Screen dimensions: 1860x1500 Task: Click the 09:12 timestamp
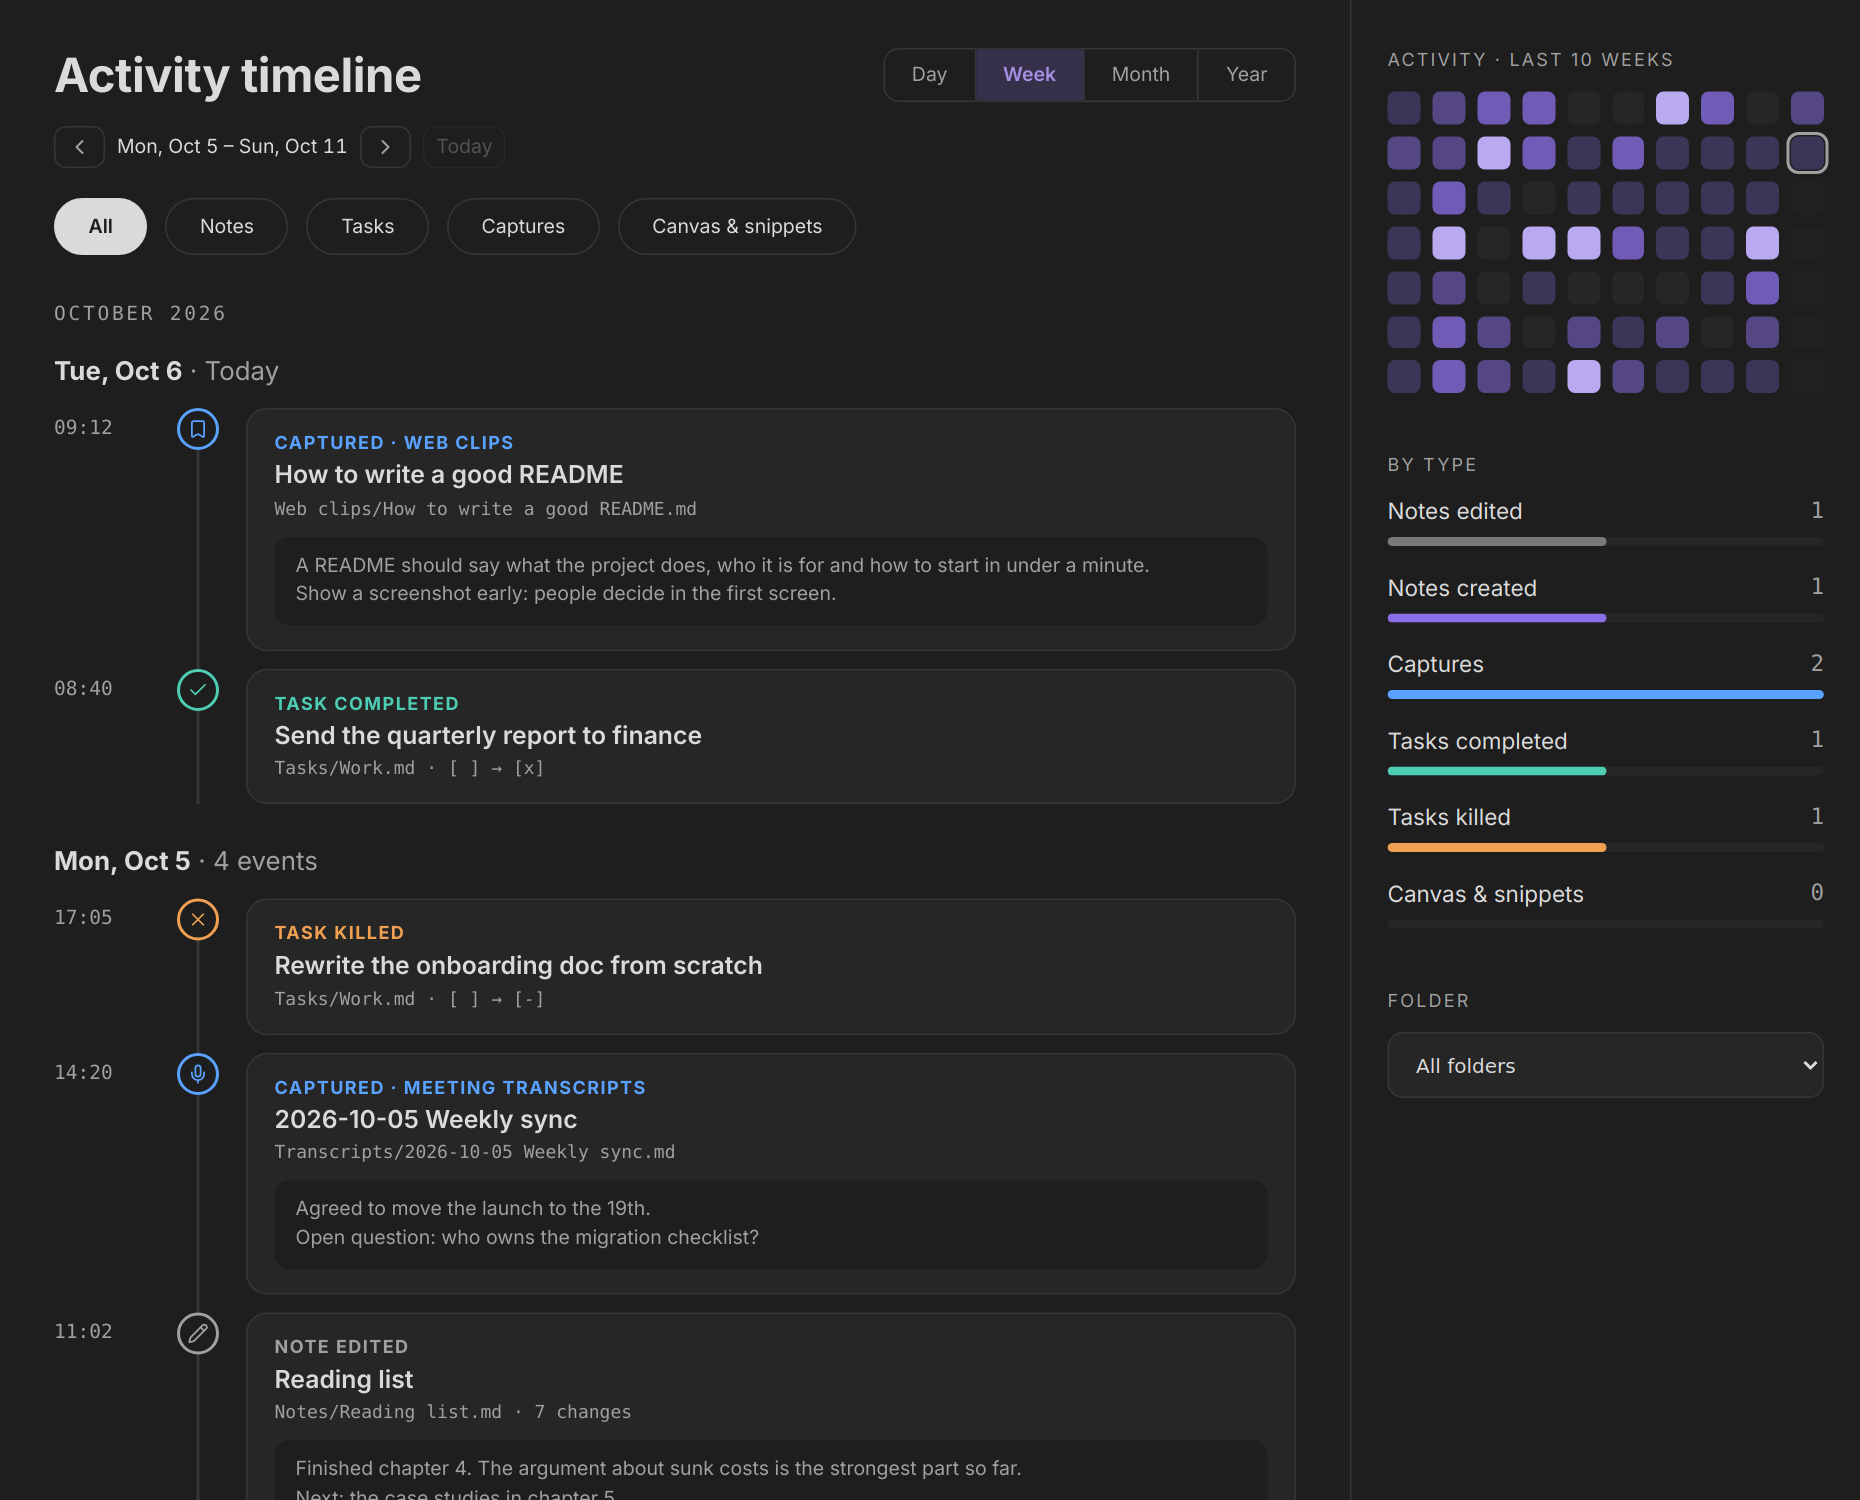[83, 428]
